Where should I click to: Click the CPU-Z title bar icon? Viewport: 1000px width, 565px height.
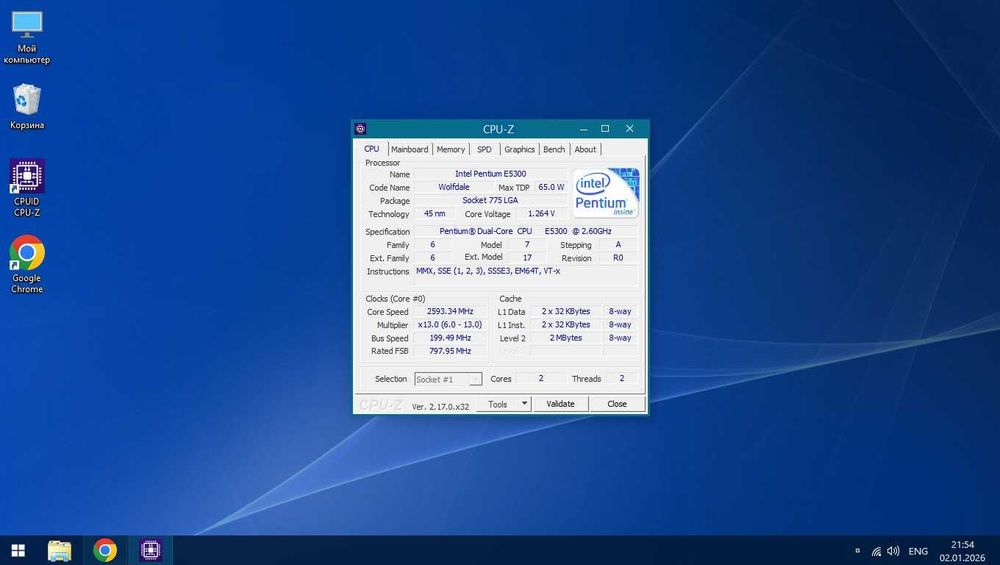tap(360, 129)
